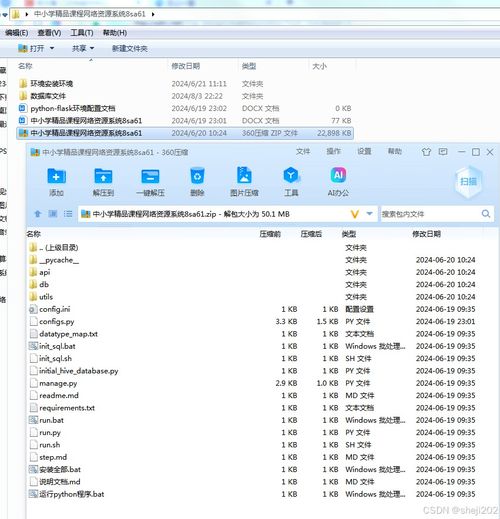Click the orange V security icon
The width and height of the screenshot is (500, 519).
tap(355, 214)
